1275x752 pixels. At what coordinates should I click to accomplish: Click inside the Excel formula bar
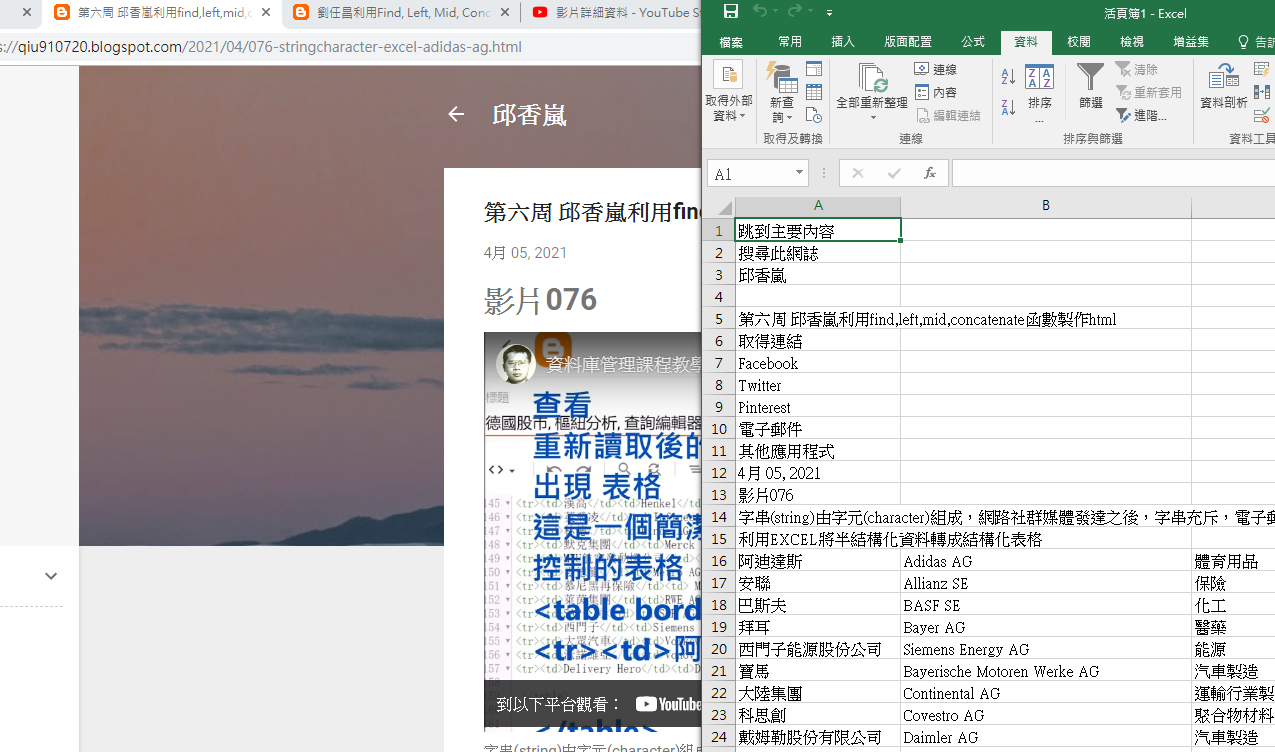pos(1113,174)
